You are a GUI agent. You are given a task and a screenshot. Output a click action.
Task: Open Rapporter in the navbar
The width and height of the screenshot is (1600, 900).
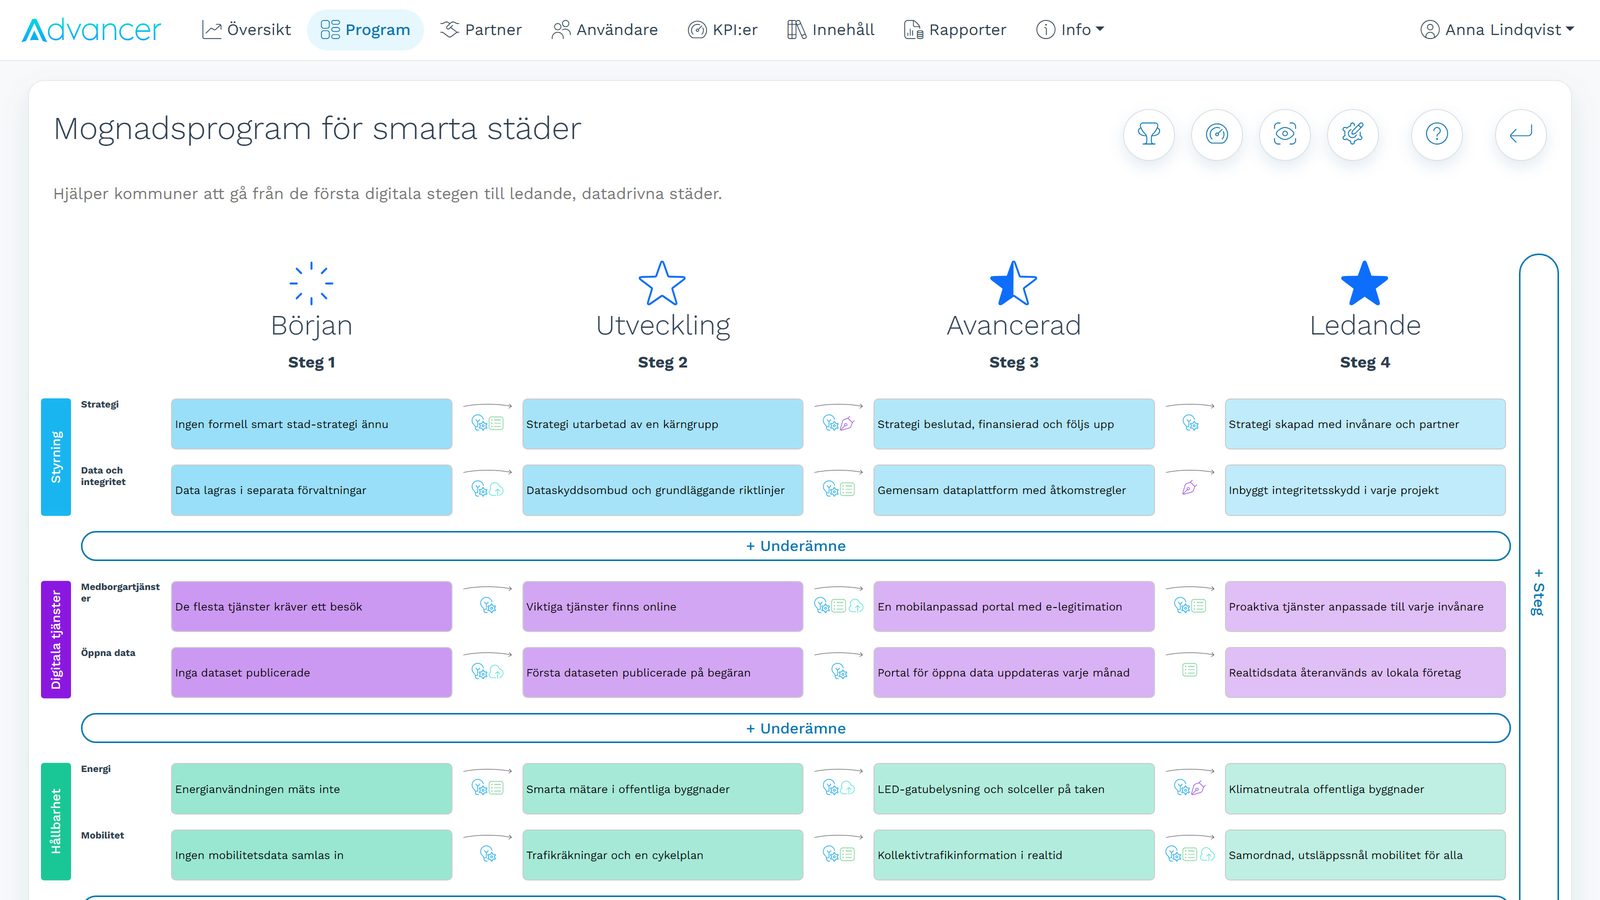[x=955, y=30]
